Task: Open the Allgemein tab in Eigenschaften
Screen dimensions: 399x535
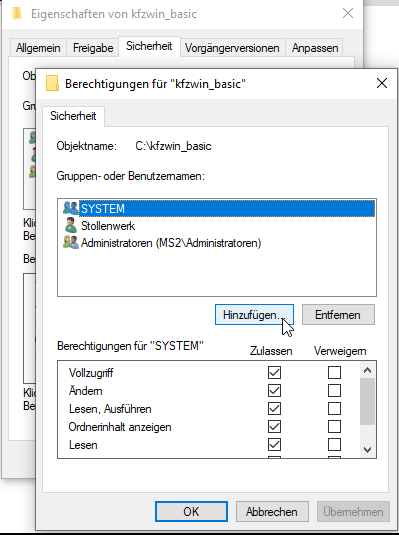Action: tap(38, 48)
